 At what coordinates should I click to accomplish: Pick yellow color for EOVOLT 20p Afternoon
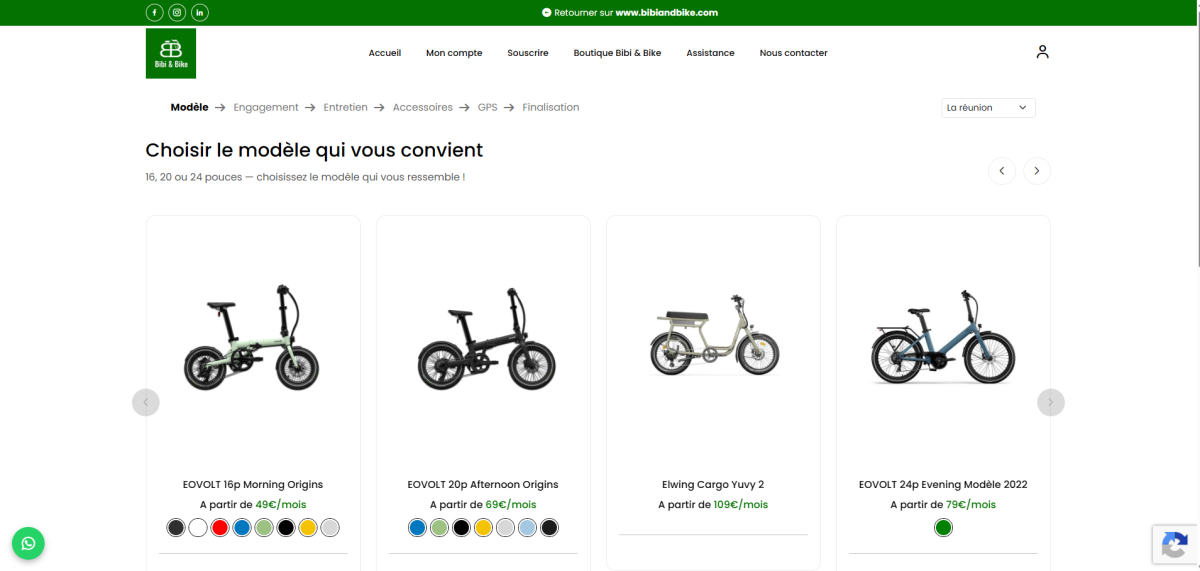[x=483, y=527]
